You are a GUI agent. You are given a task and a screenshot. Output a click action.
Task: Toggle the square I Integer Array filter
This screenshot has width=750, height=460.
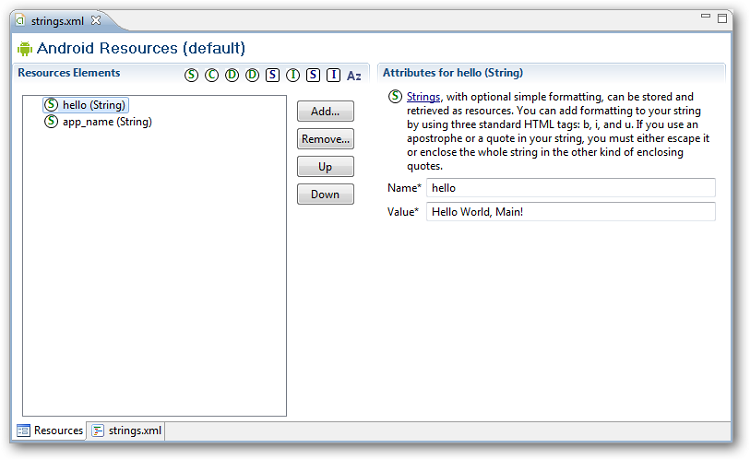(x=333, y=75)
